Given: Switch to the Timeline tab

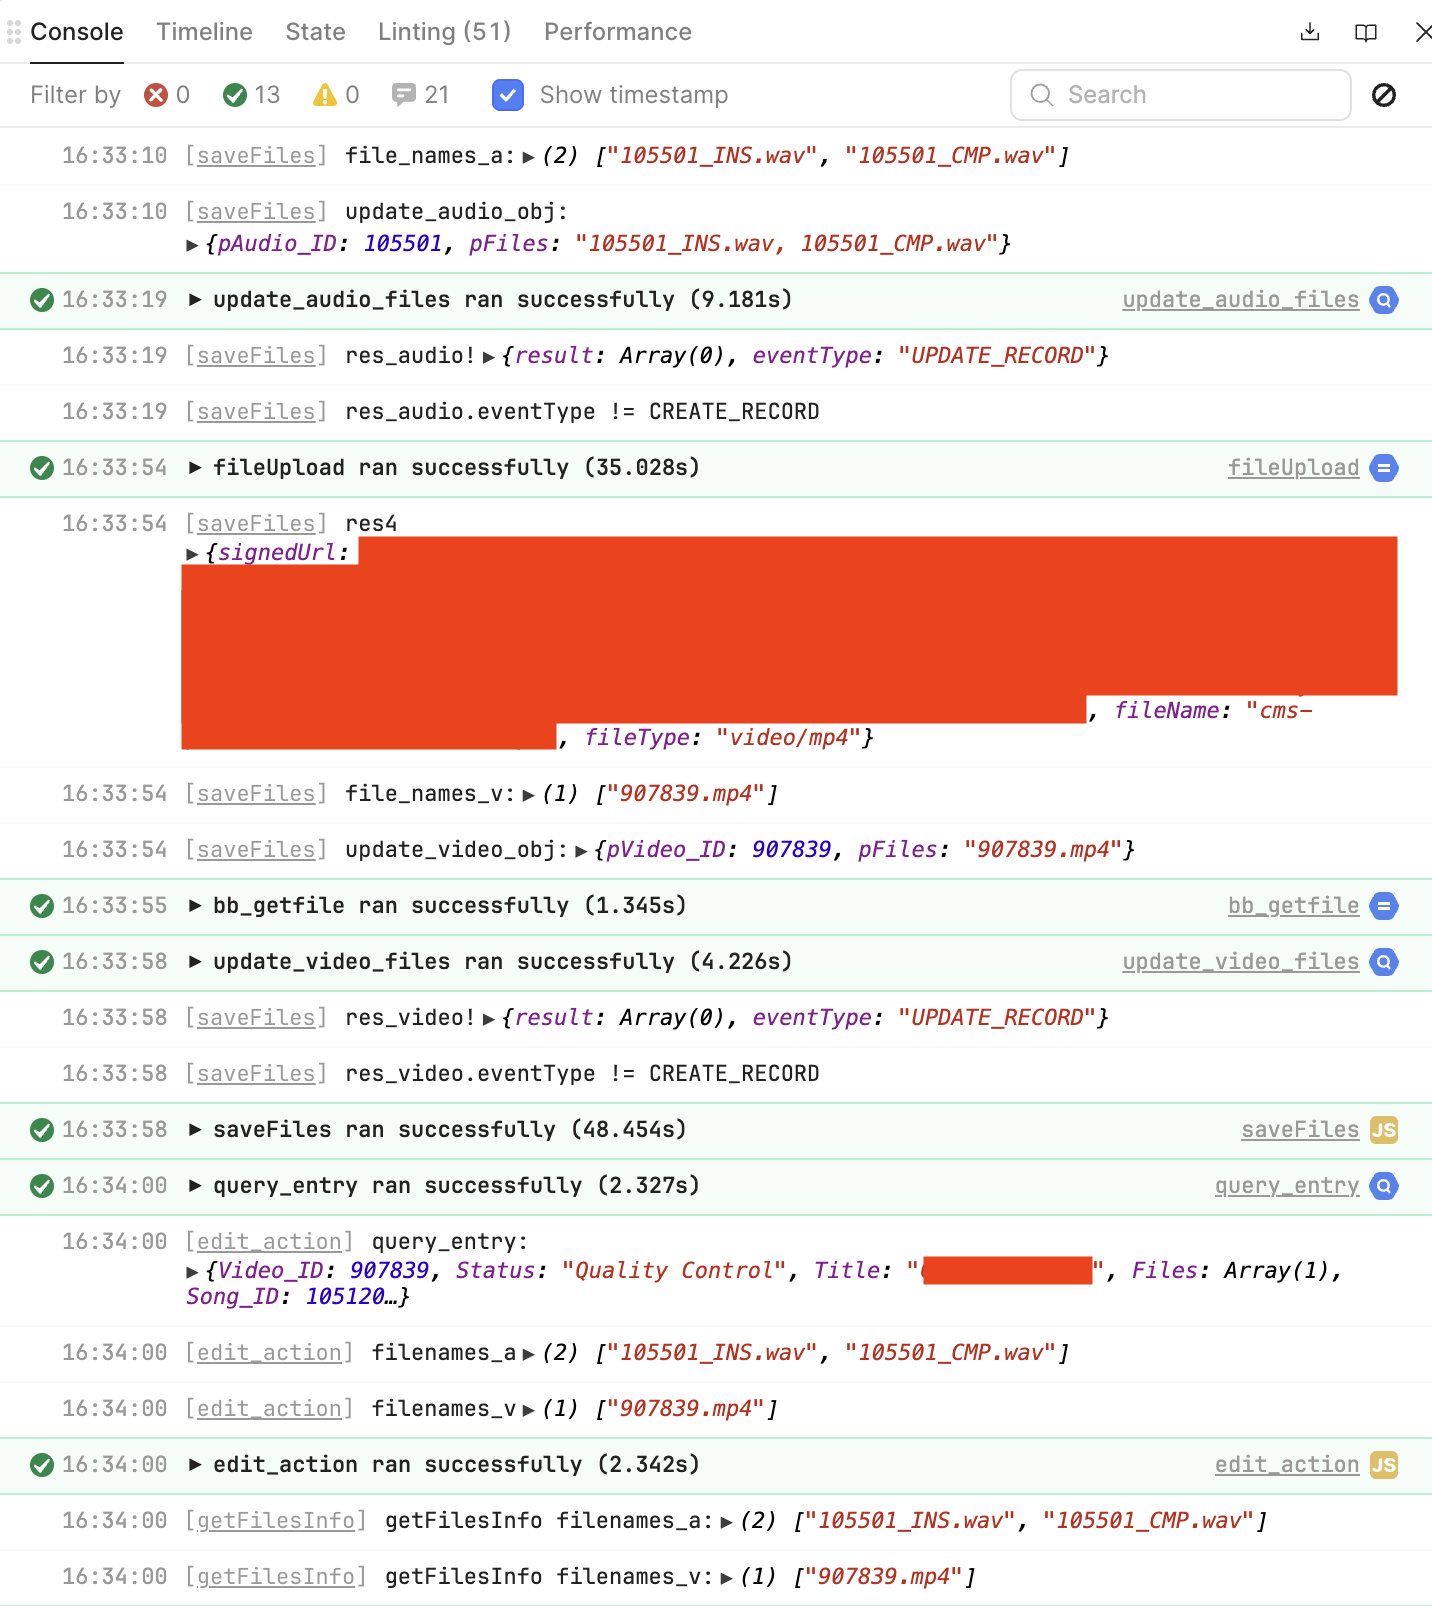Looking at the screenshot, I should [x=204, y=32].
